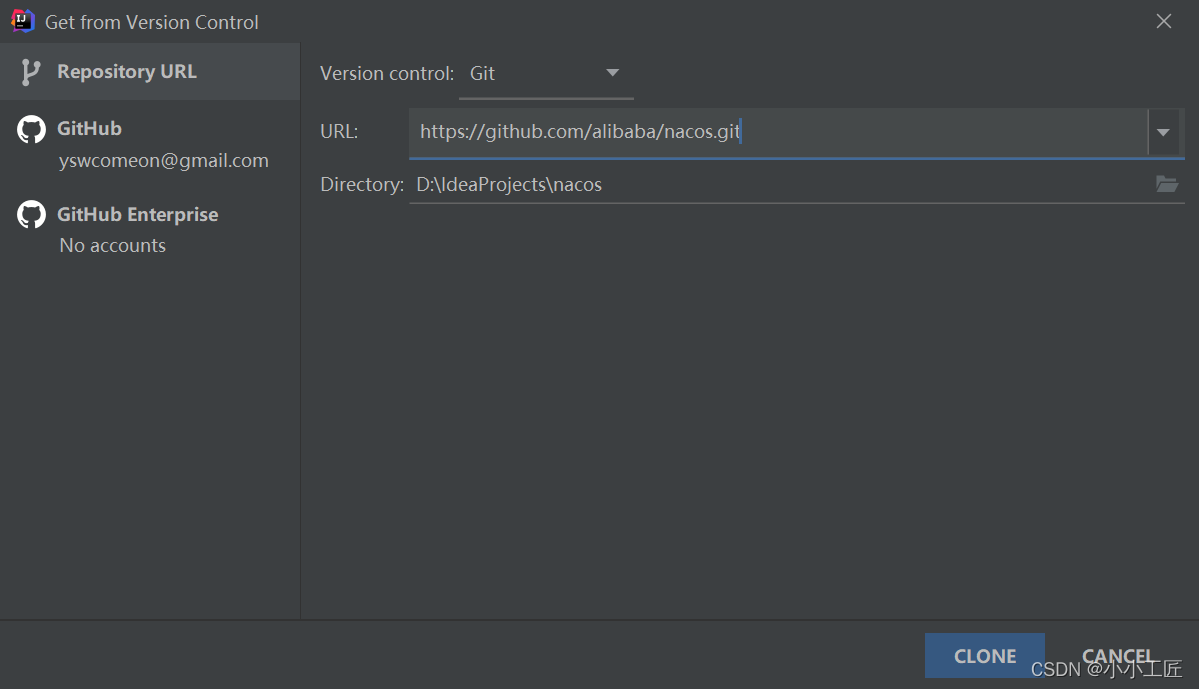Open the Git version control combo box
The height and width of the screenshot is (689, 1199).
coord(530,74)
